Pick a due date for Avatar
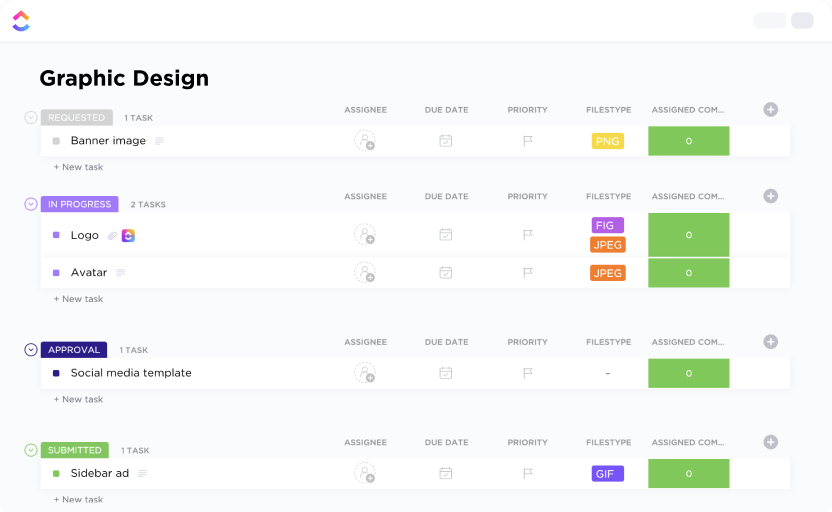Image resolution: width=832 pixels, height=512 pixels. [446, 273]
